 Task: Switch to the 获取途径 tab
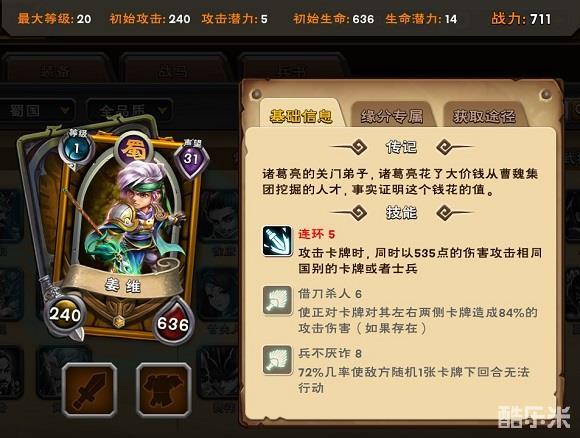pos(484,116)
